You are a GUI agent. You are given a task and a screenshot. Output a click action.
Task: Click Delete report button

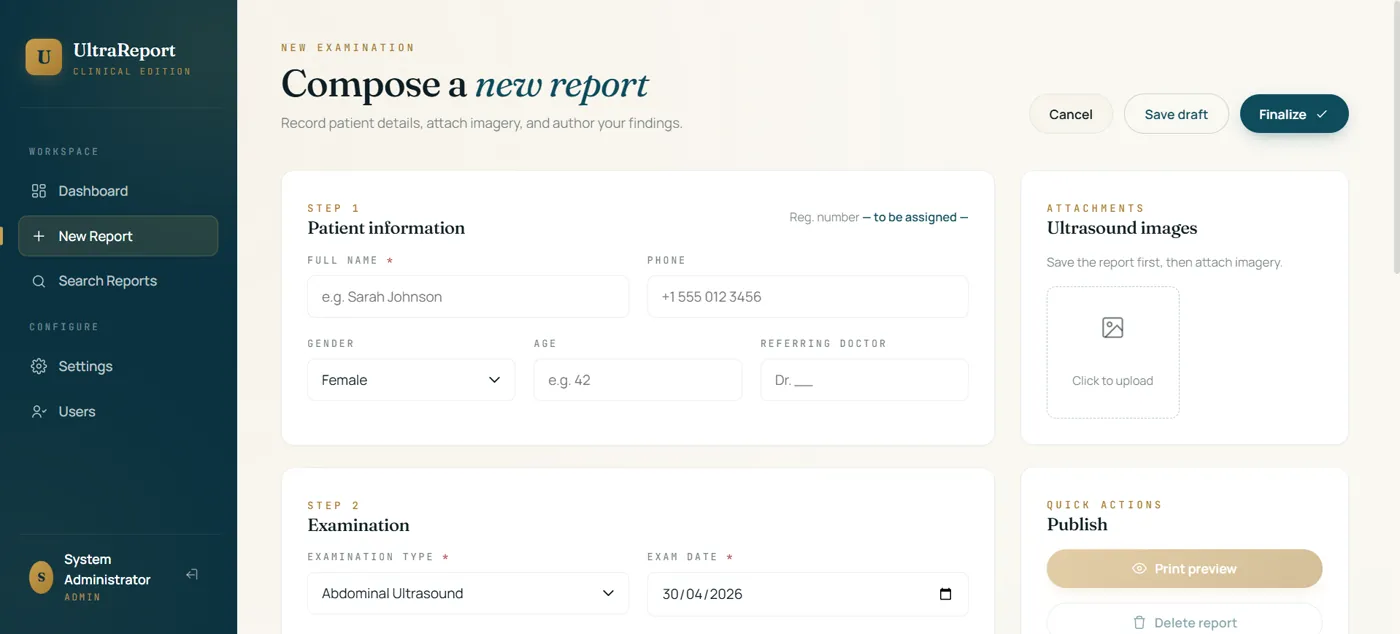coord(1184,620)
